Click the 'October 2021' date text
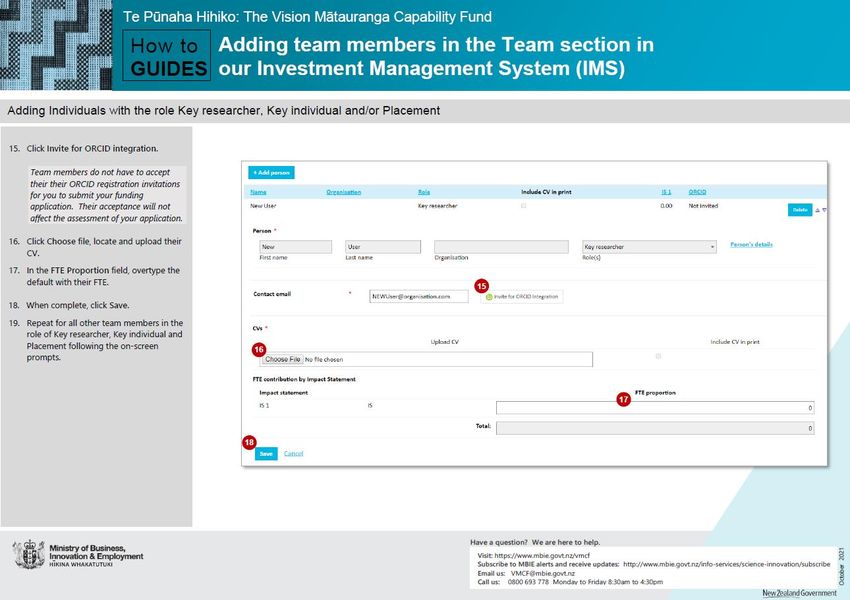 [842, 567]
